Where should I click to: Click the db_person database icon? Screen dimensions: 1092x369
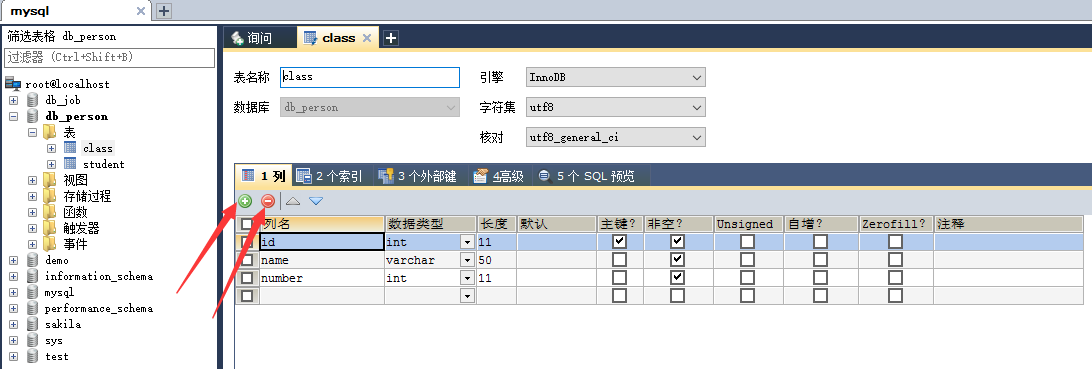click(33, 116)
